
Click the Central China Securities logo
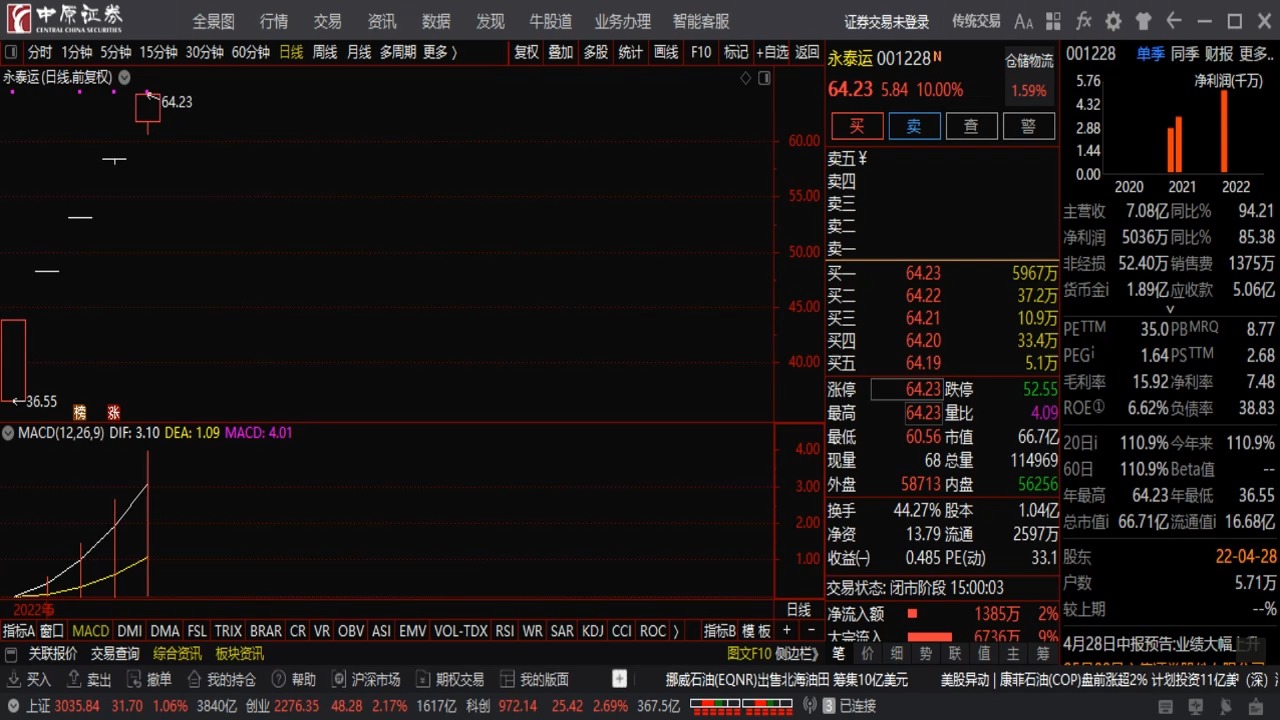66,19
